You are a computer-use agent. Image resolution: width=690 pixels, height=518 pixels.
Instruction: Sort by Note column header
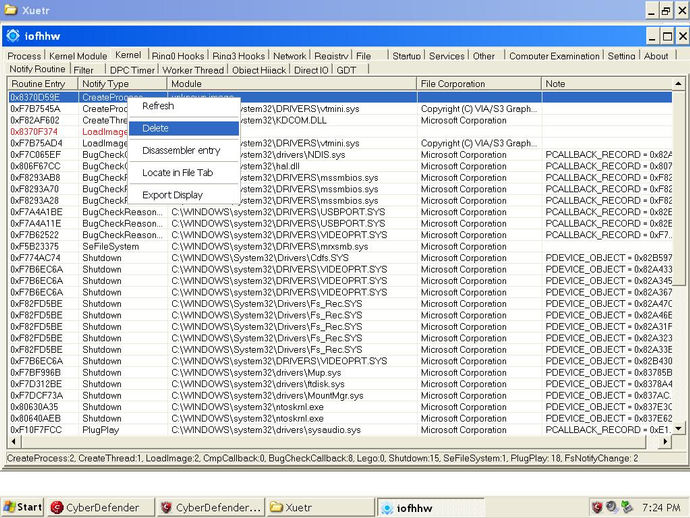pos(607,84)
